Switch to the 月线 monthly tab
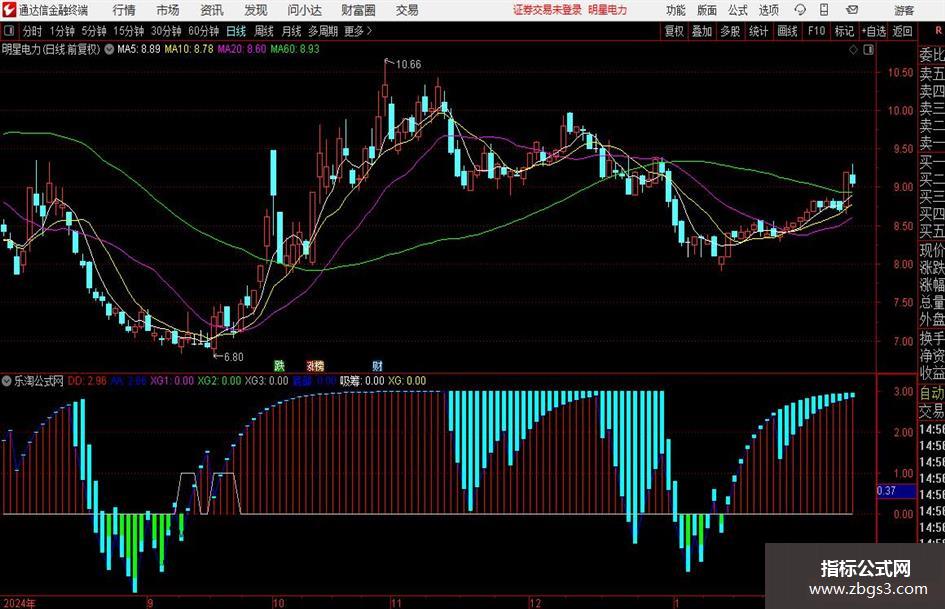Screen dimensions: 945x609 (x=291, y=31)
